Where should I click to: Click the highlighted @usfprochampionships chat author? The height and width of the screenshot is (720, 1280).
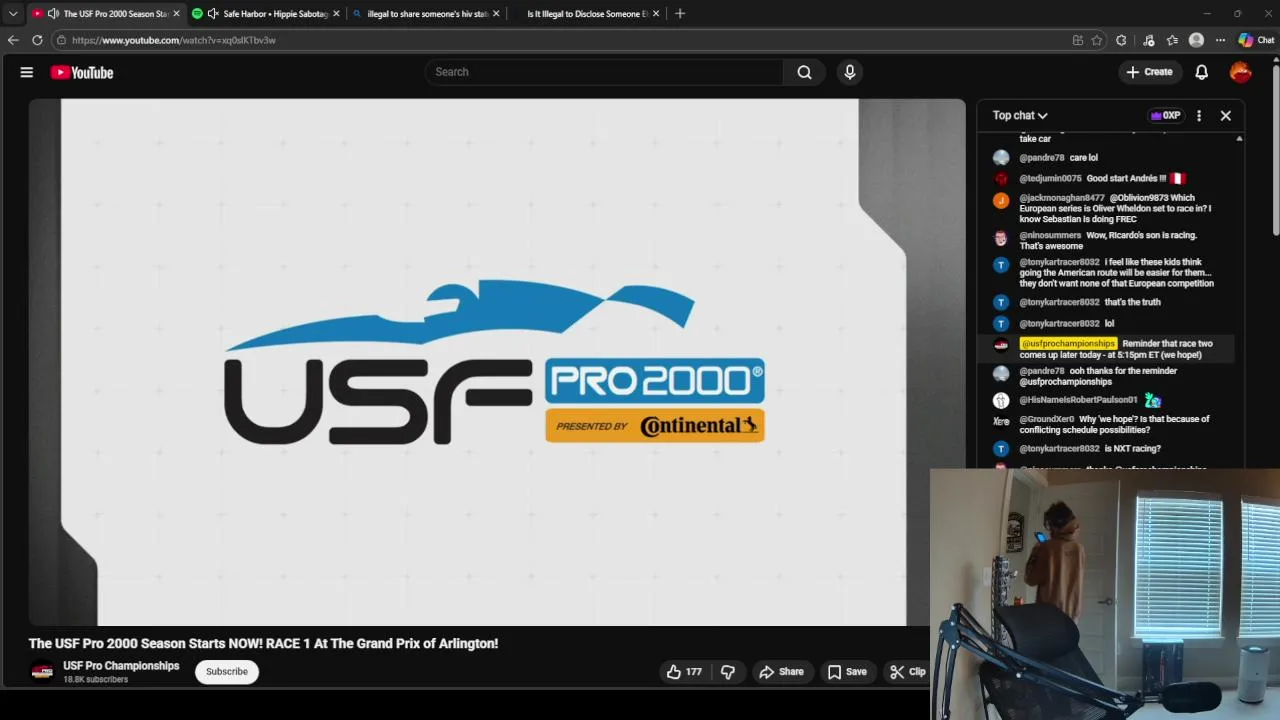1067,344
